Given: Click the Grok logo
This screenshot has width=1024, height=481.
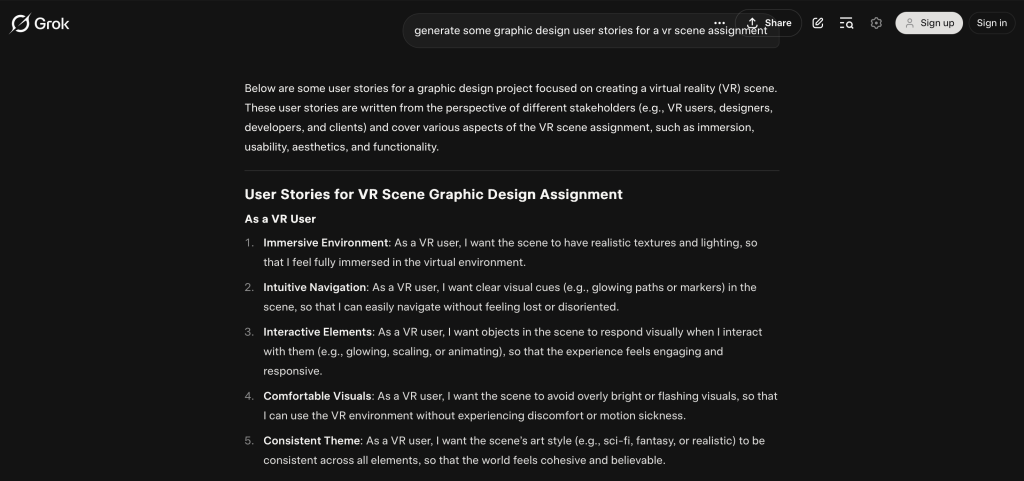Looking at the screenshot, I should pyautogui.click(x=40, y=23).
